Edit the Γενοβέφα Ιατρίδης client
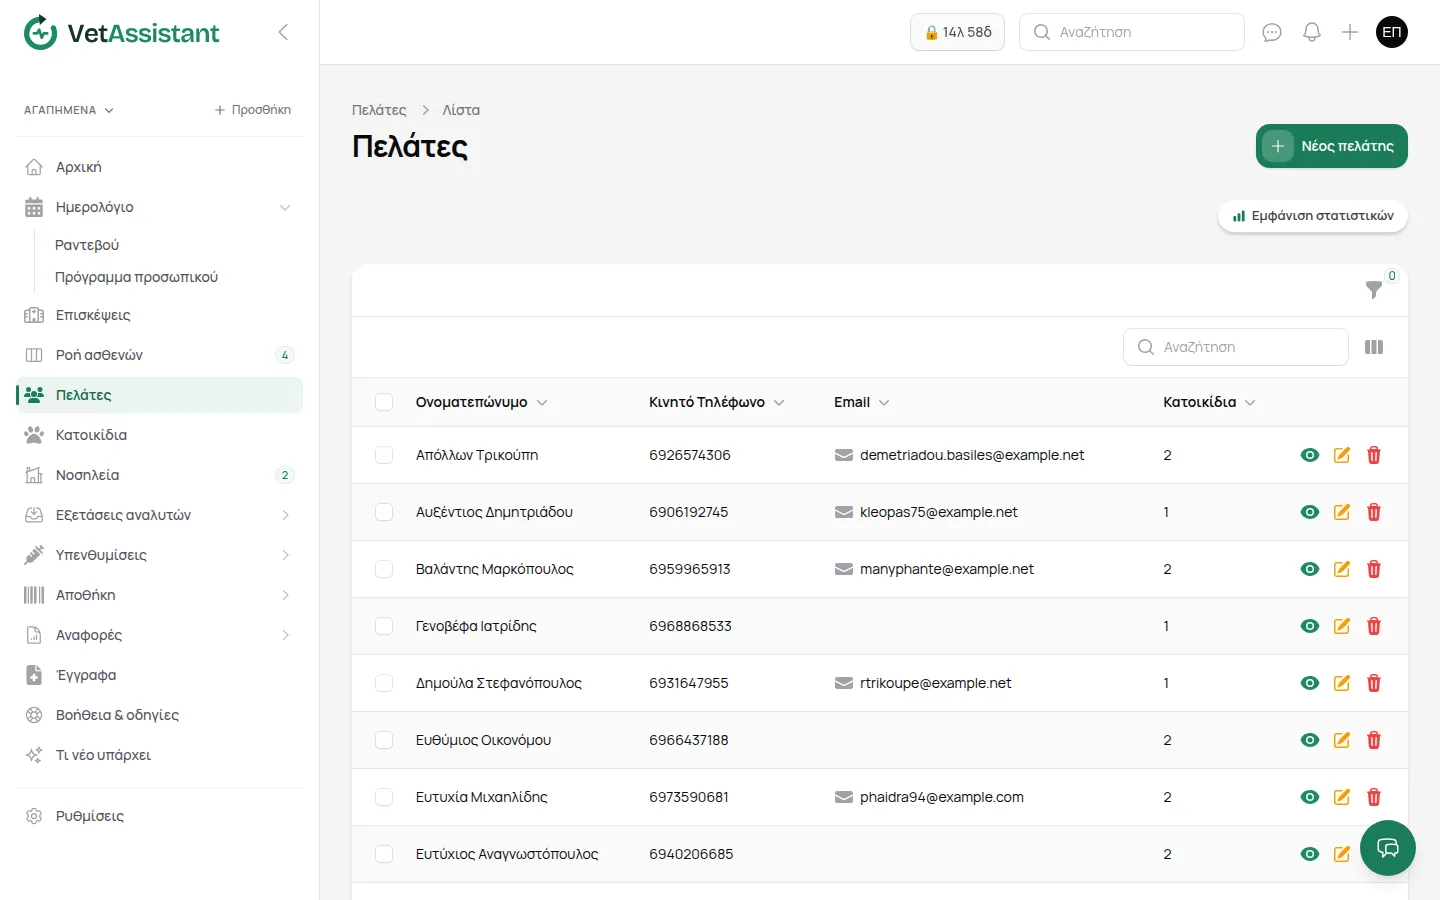 coord(1342,626)
